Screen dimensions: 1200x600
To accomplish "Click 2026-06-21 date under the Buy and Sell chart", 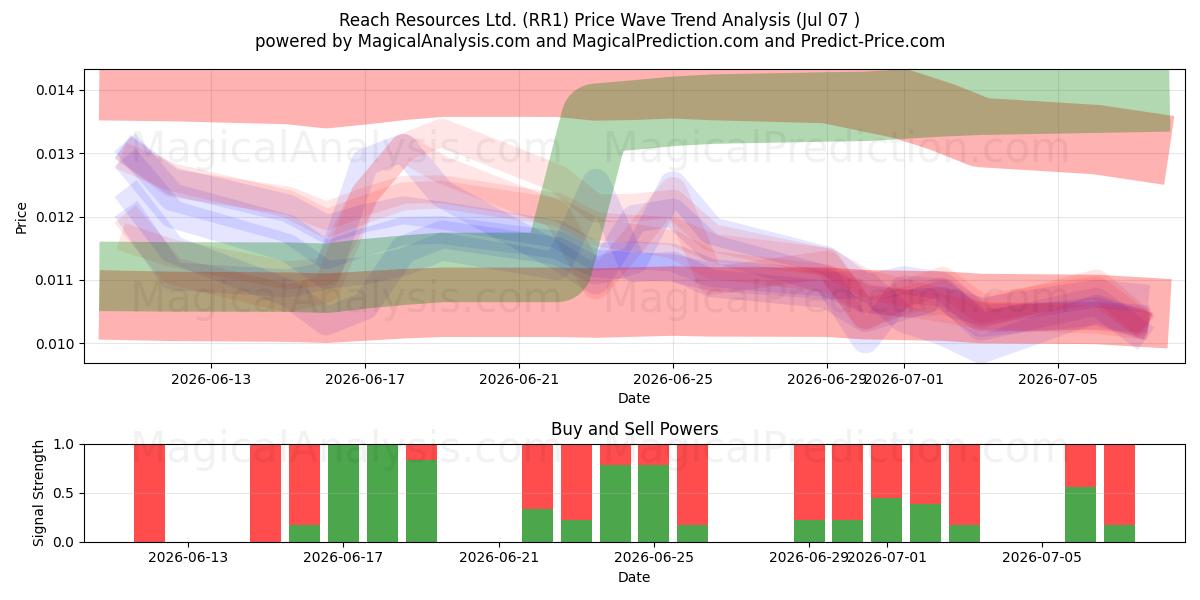I will [498, 558].
